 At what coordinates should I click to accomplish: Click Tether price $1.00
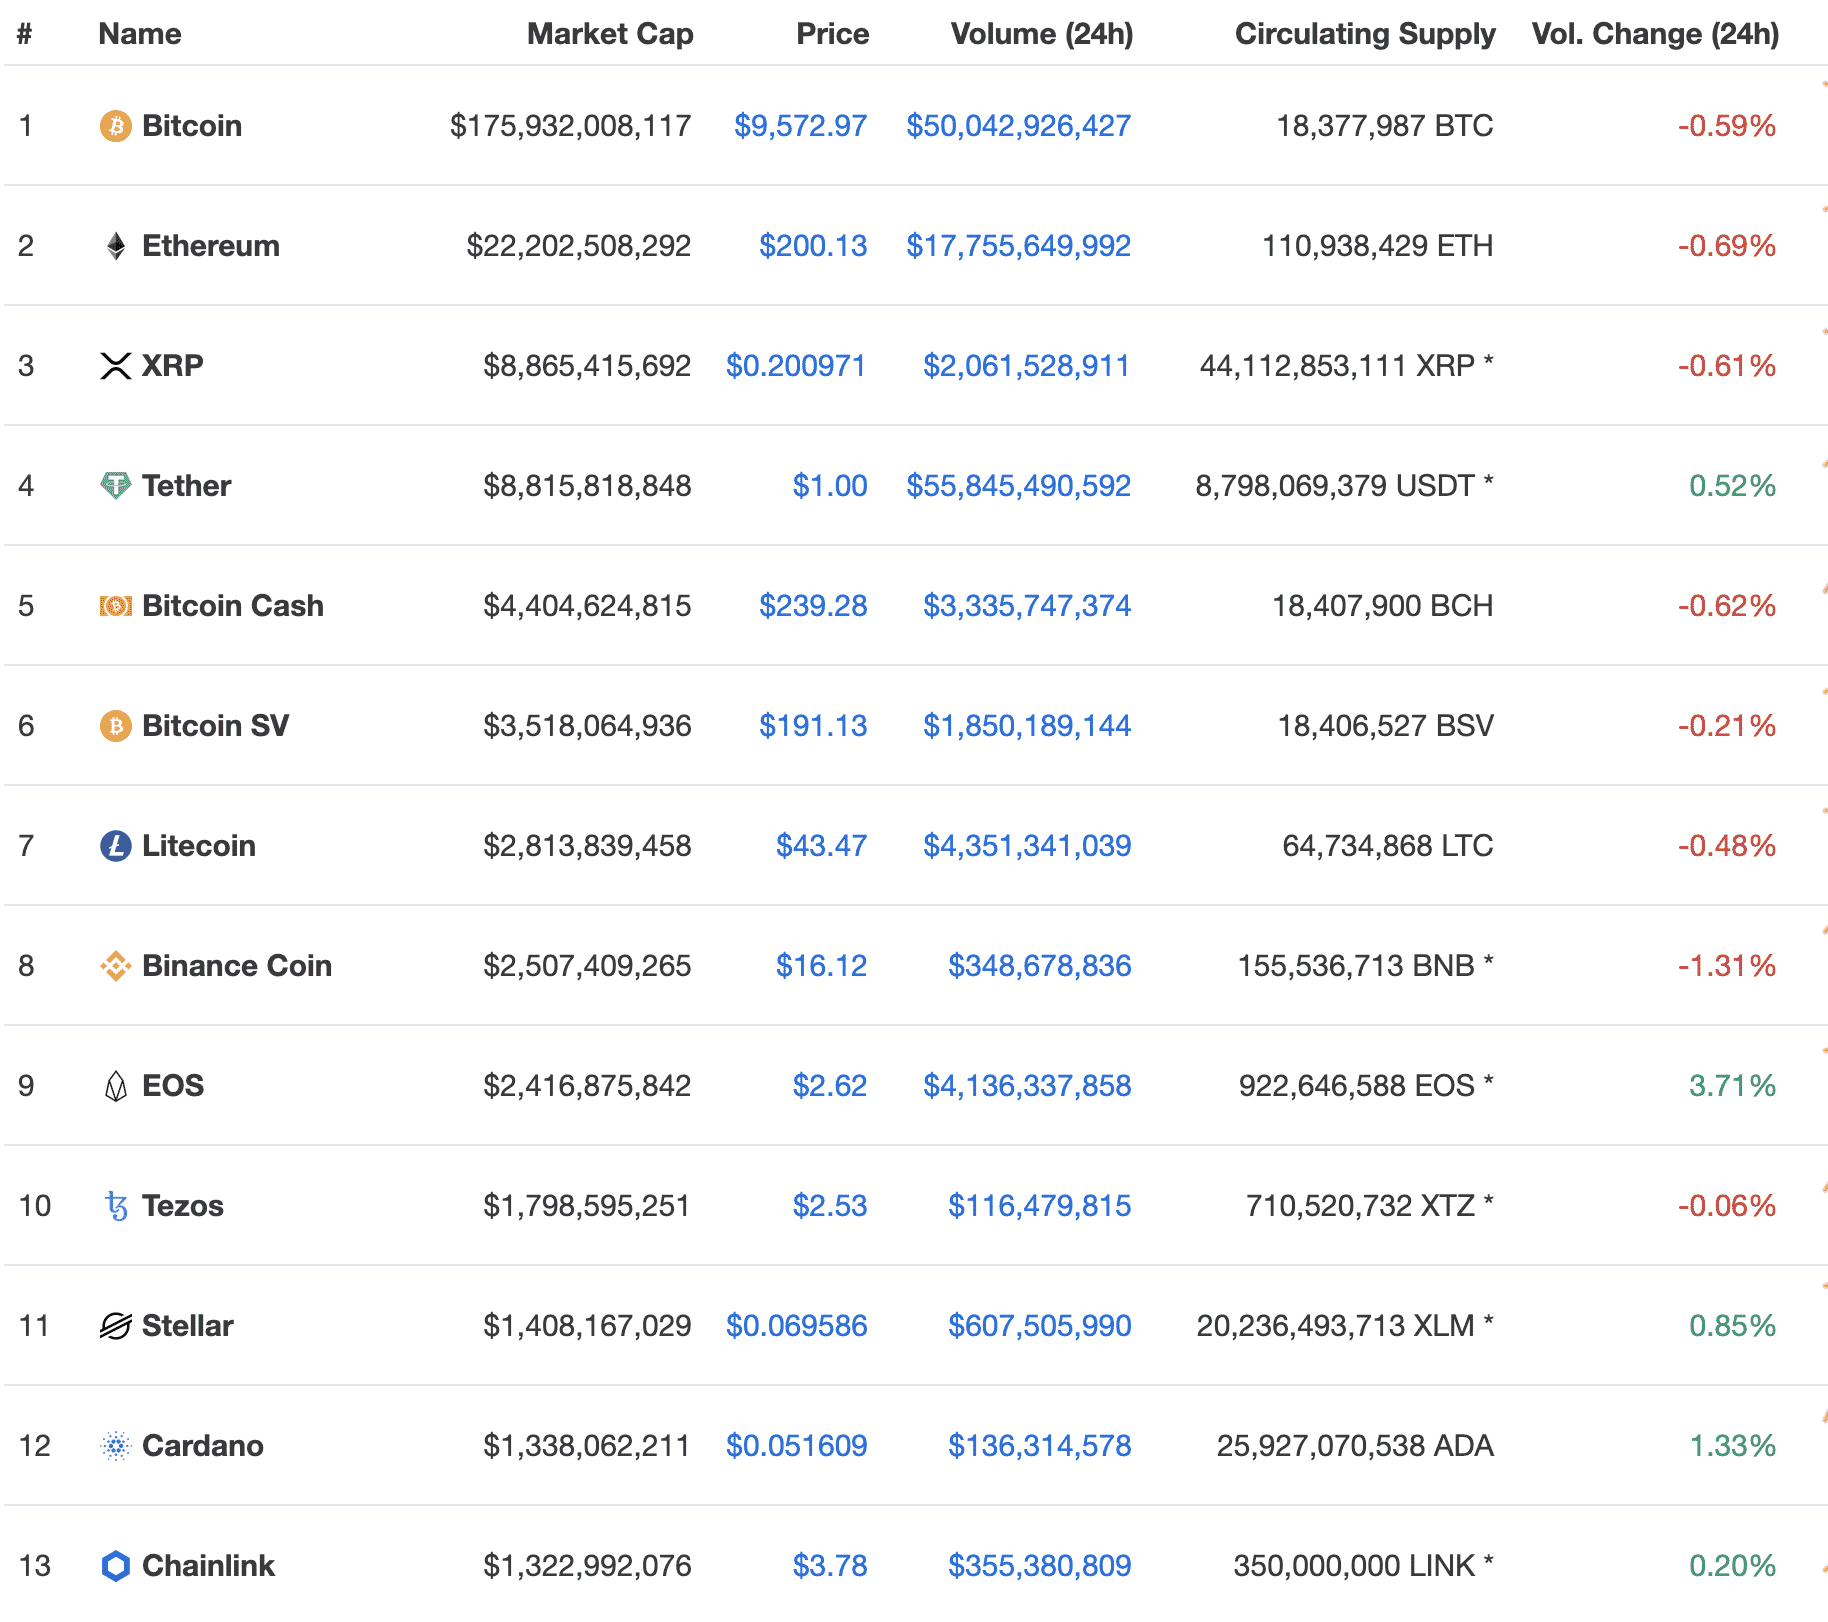pyautogui.click(x=830, y=486)
